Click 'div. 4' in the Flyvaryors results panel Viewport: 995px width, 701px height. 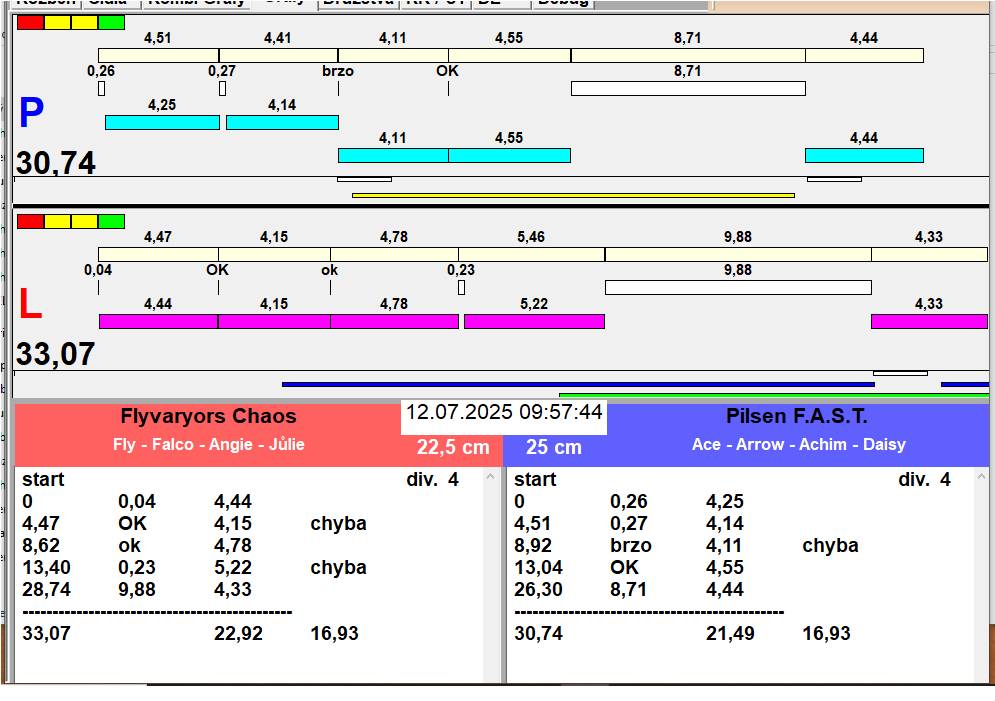pyautogui.click(x=432, y=479)
